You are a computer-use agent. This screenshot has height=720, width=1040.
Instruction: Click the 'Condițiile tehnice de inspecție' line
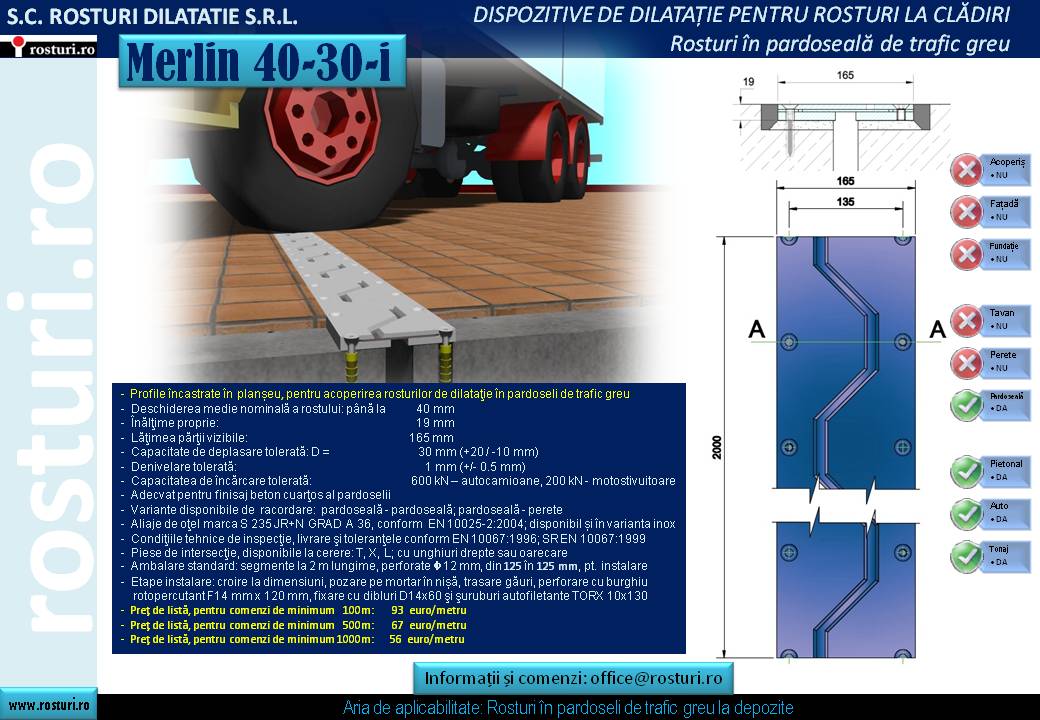click(x=383, y=538)
